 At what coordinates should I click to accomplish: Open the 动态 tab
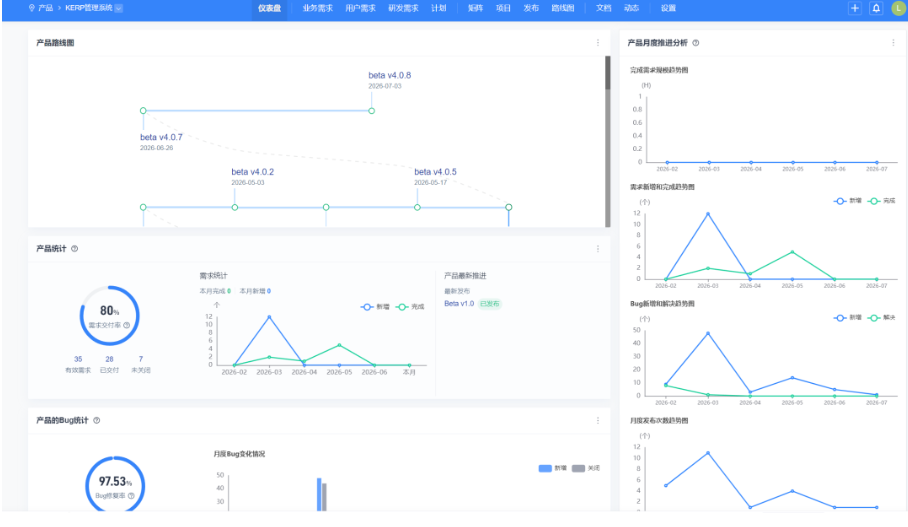[631, 8]
